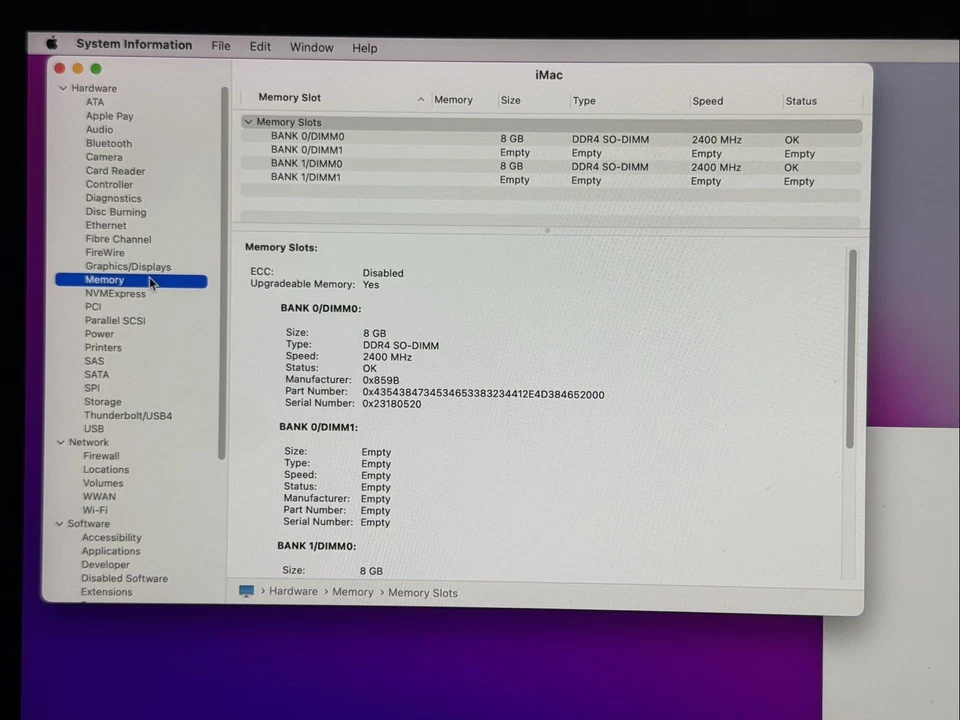
Task: Open the USB section
Action: click(x=93, y=428)
